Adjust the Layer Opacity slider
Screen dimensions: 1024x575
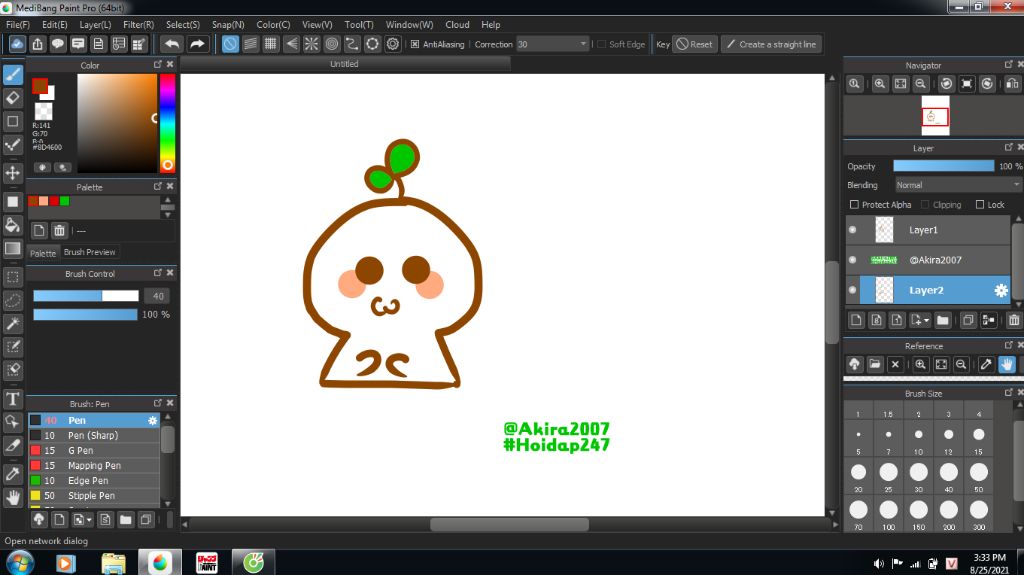(x=944, y=167)
